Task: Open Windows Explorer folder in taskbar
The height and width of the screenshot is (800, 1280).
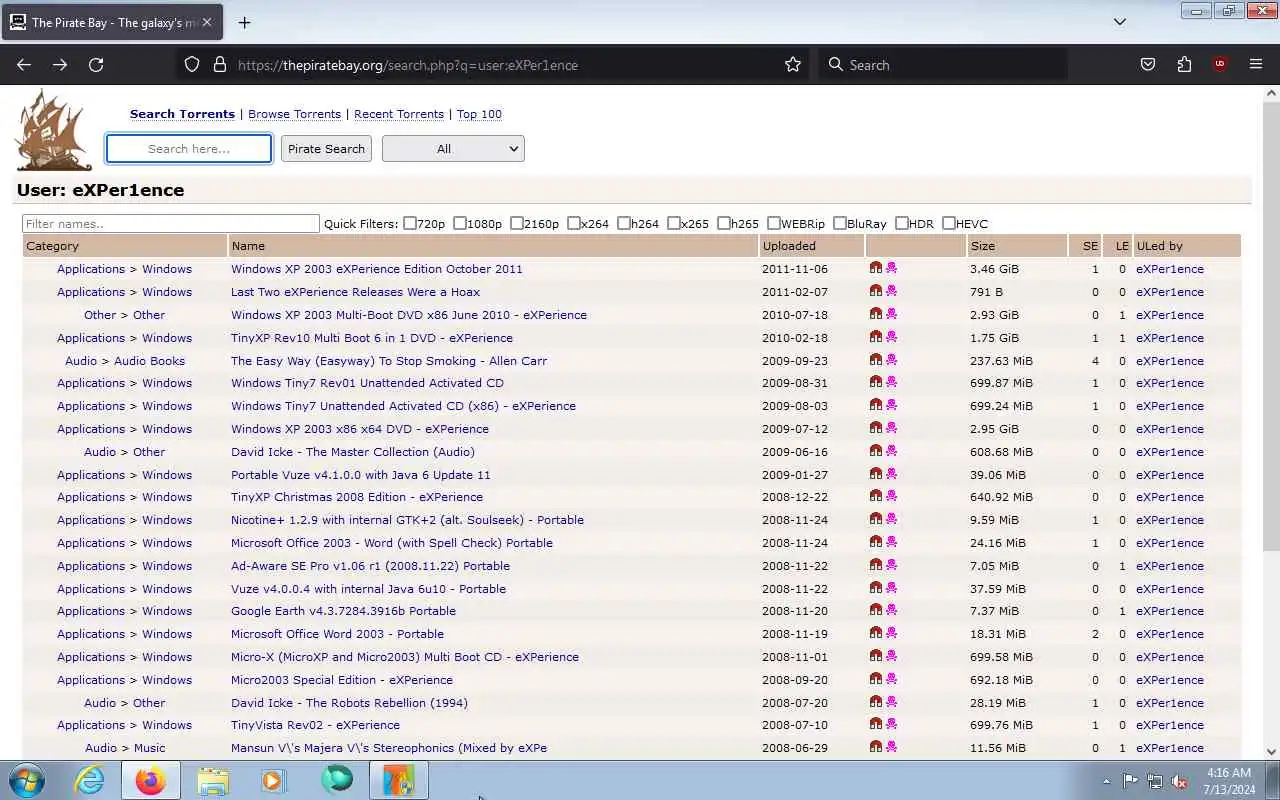Action: pyautogui.click(x=212, y=780)
